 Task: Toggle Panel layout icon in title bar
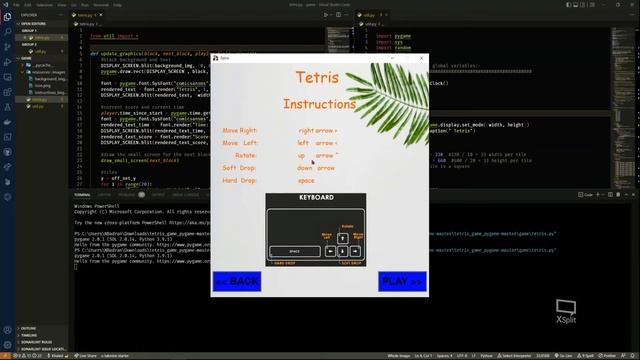(x=576, y=5)
